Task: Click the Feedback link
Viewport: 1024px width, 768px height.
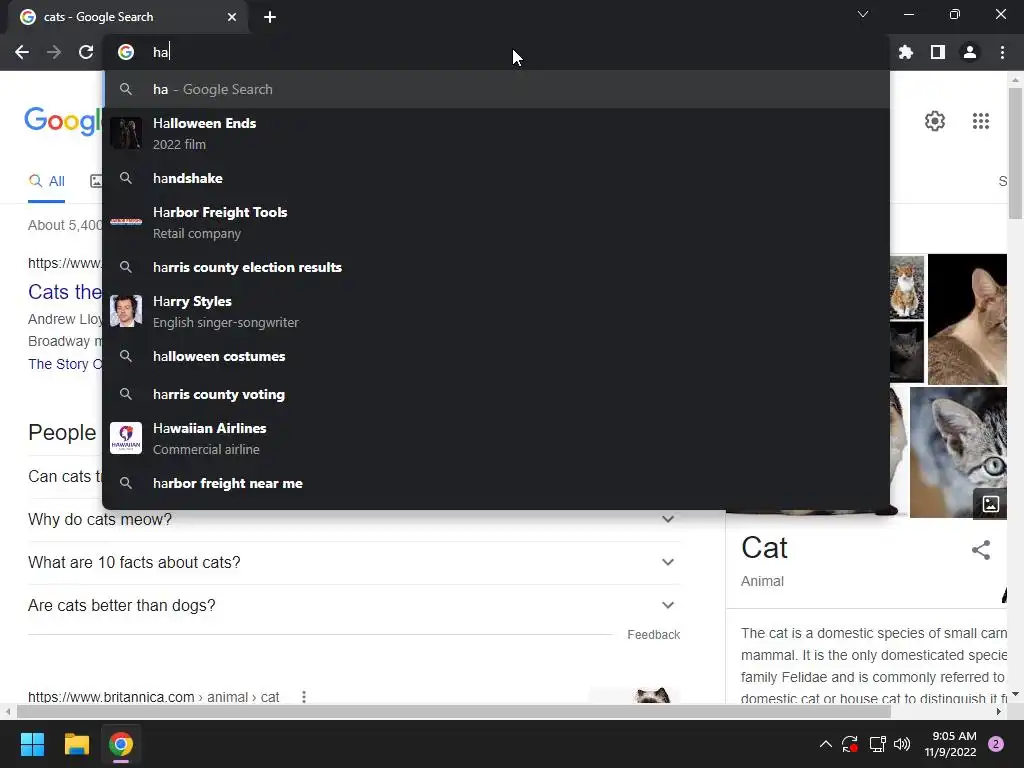Action: tap(653, 635)
